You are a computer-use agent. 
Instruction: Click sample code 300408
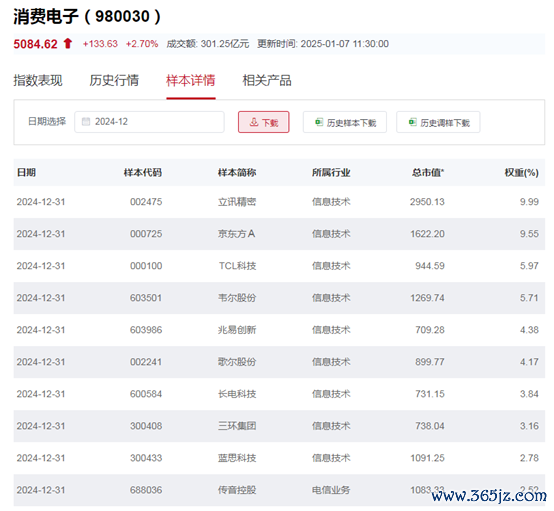pyautogui.click(x=146, y=426)
